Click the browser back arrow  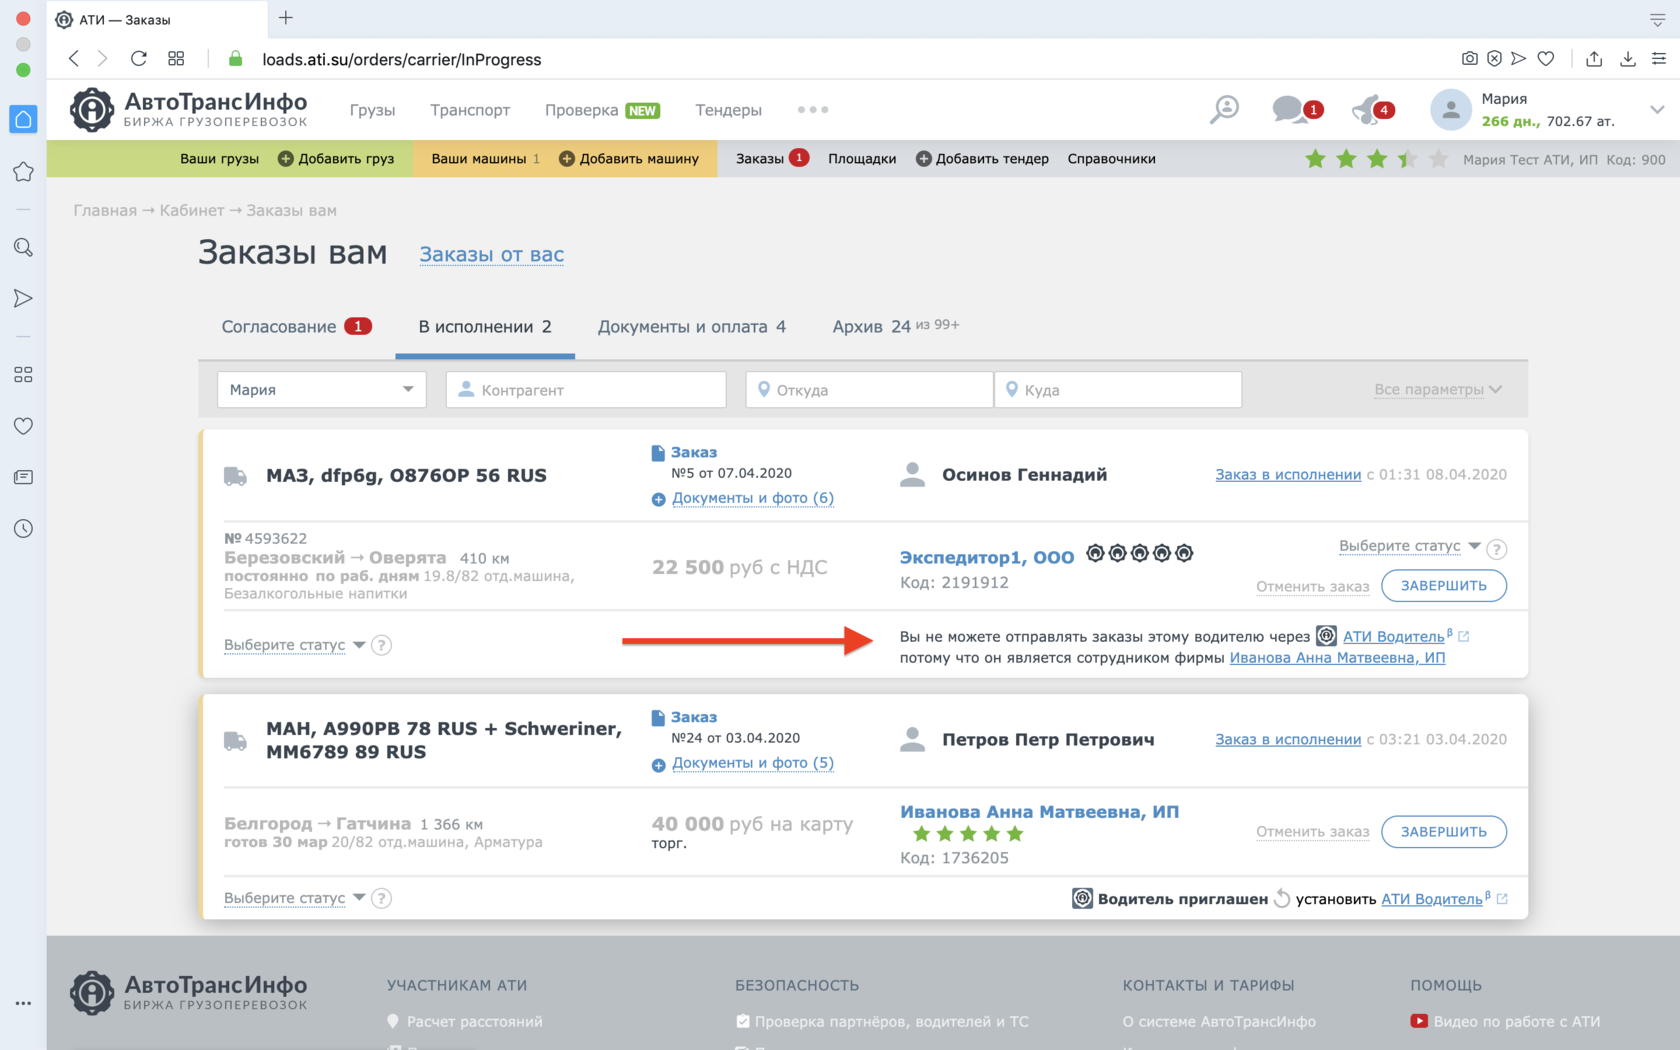point(74,59)
